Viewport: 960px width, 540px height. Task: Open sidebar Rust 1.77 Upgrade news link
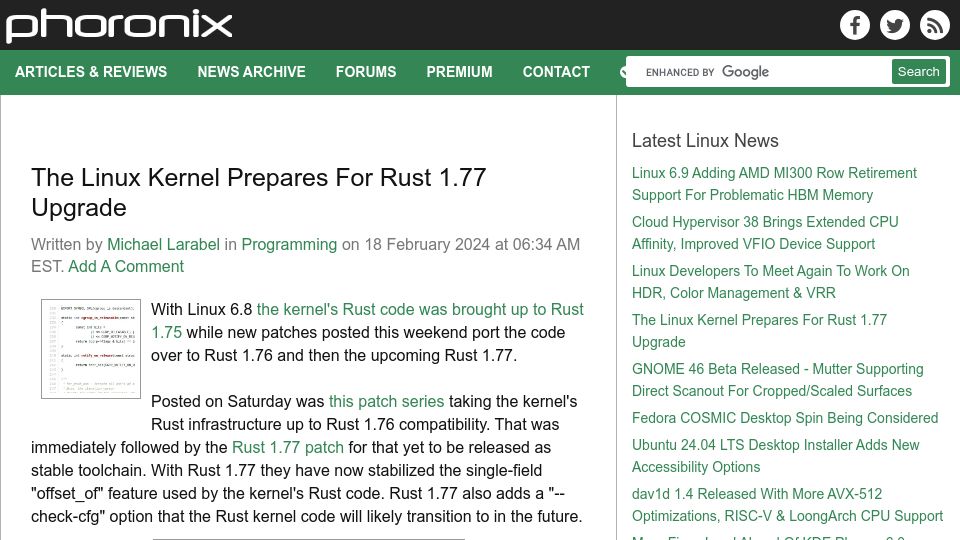click(759, 331)
